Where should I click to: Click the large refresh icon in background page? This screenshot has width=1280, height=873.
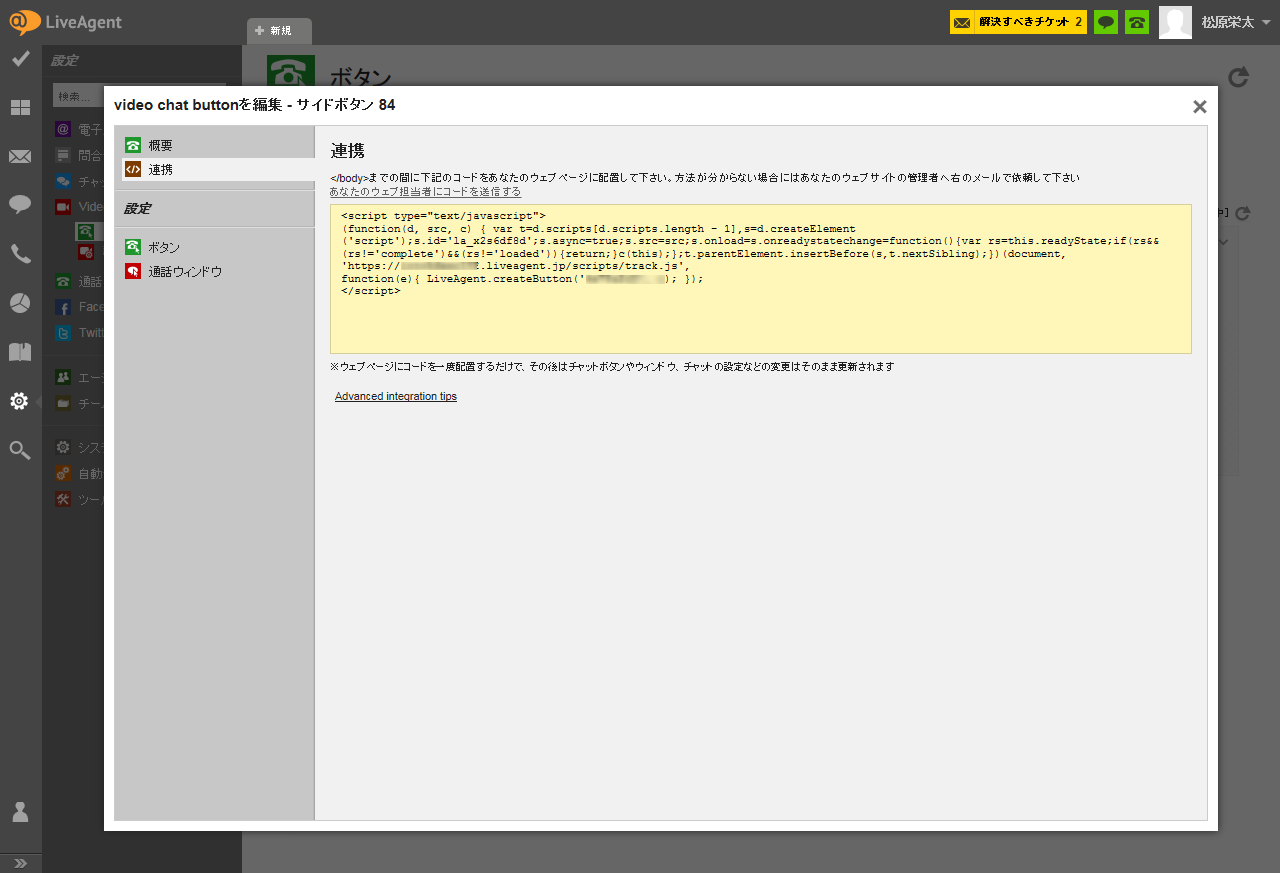coord(1239,77)
